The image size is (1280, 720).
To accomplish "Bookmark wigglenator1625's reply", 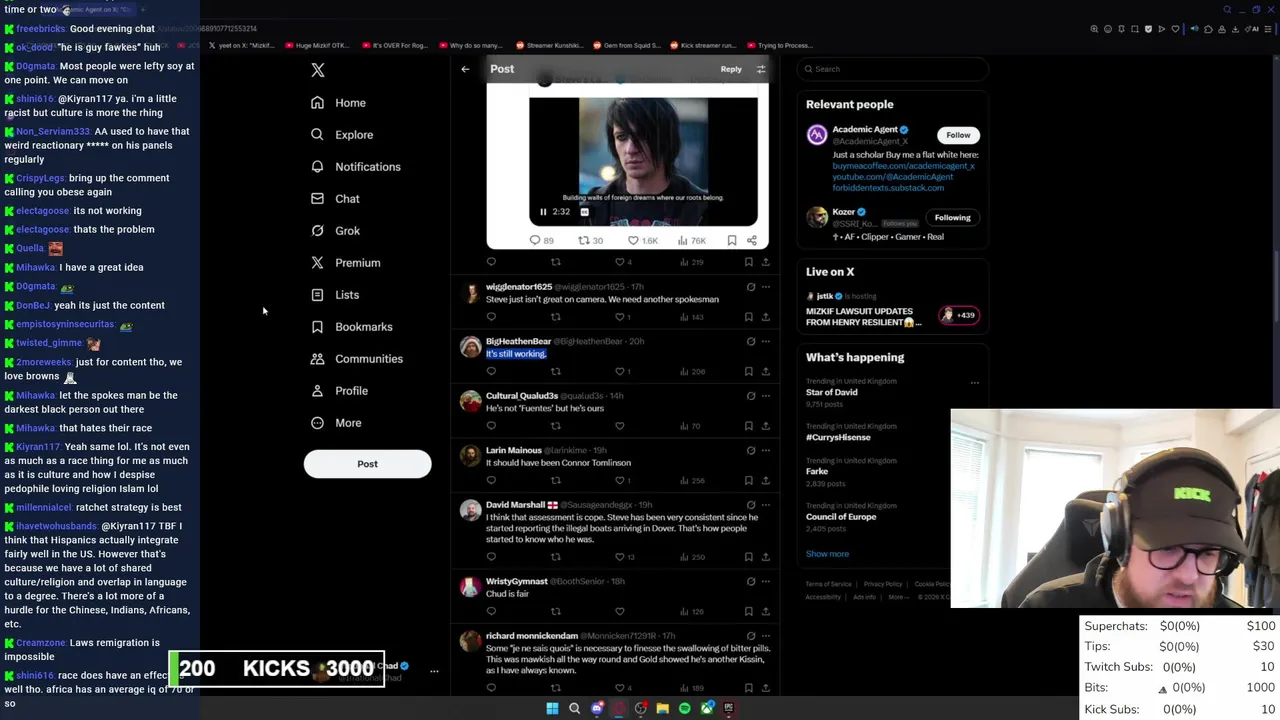I will (748, 317).
